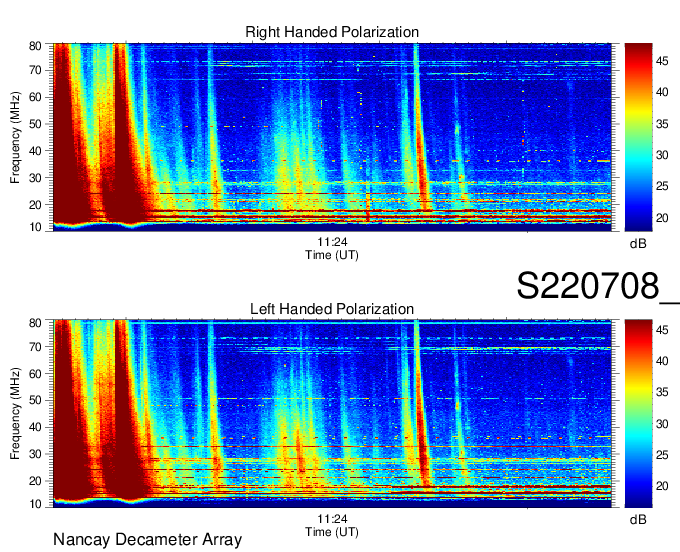Viewport: 680px width, 552px height.
Task: Click the Frequency (MHz) axis label, upper plot
Action: tap(15, 137)
